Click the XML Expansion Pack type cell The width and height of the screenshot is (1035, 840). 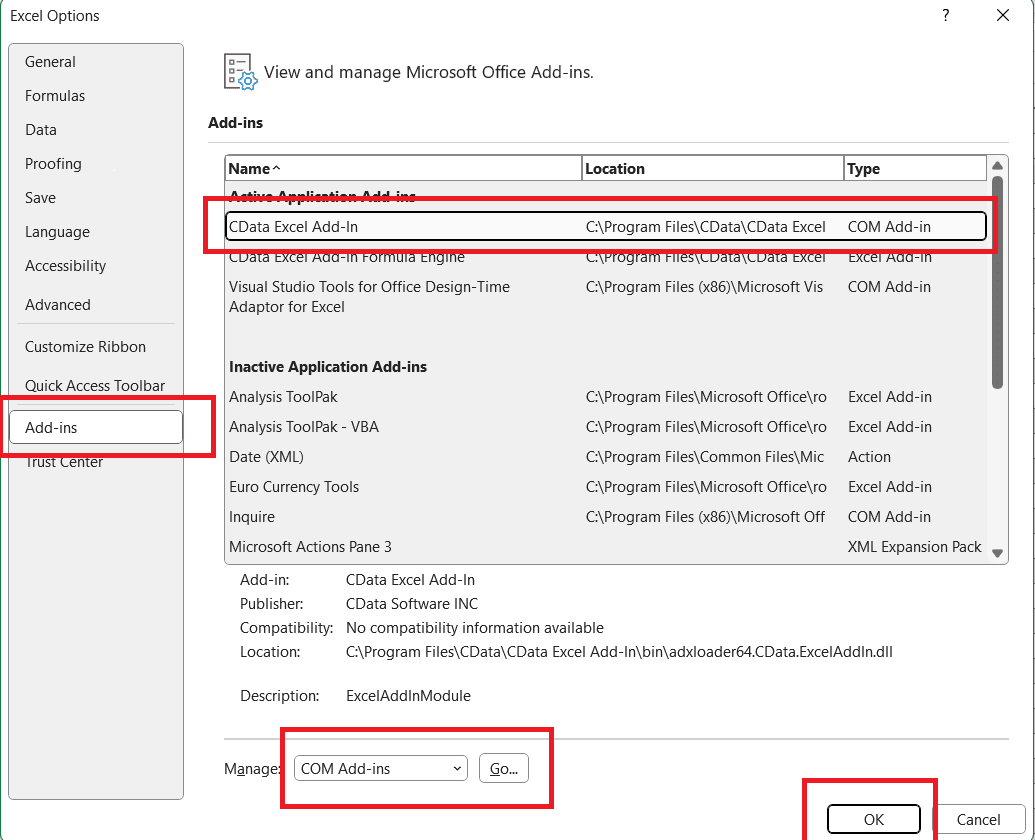pyautogui.click(x=914, y=547)
